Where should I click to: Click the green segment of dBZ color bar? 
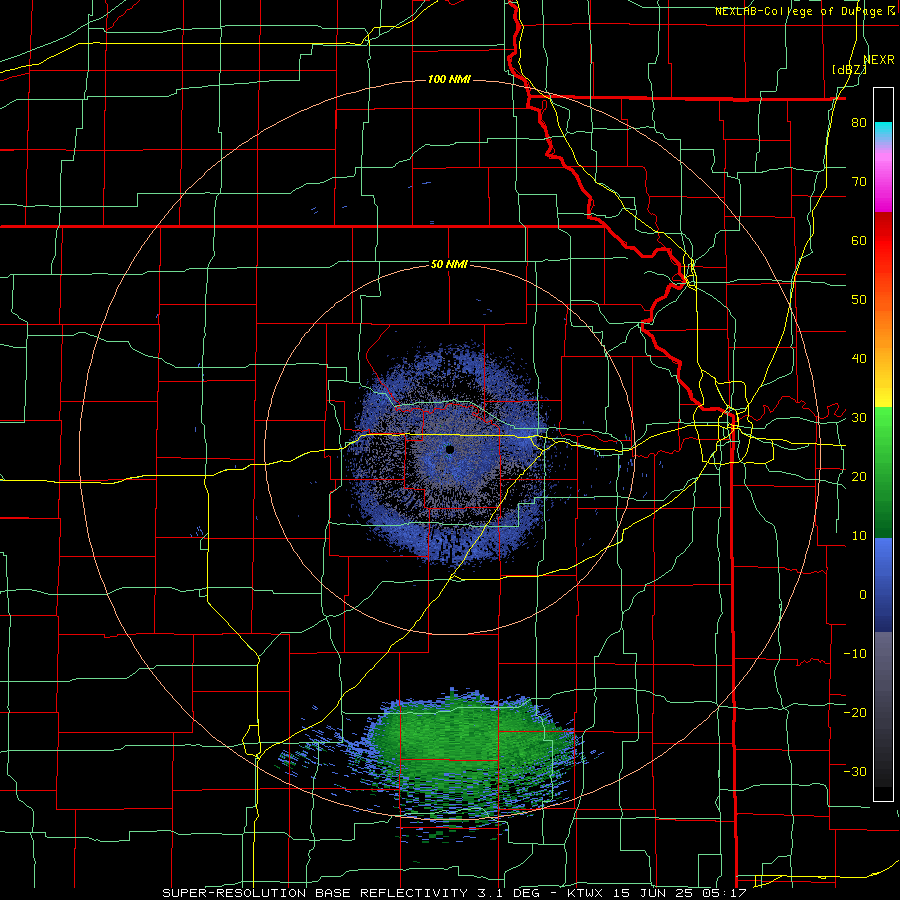pyautogui.click(x=883, y=472)
